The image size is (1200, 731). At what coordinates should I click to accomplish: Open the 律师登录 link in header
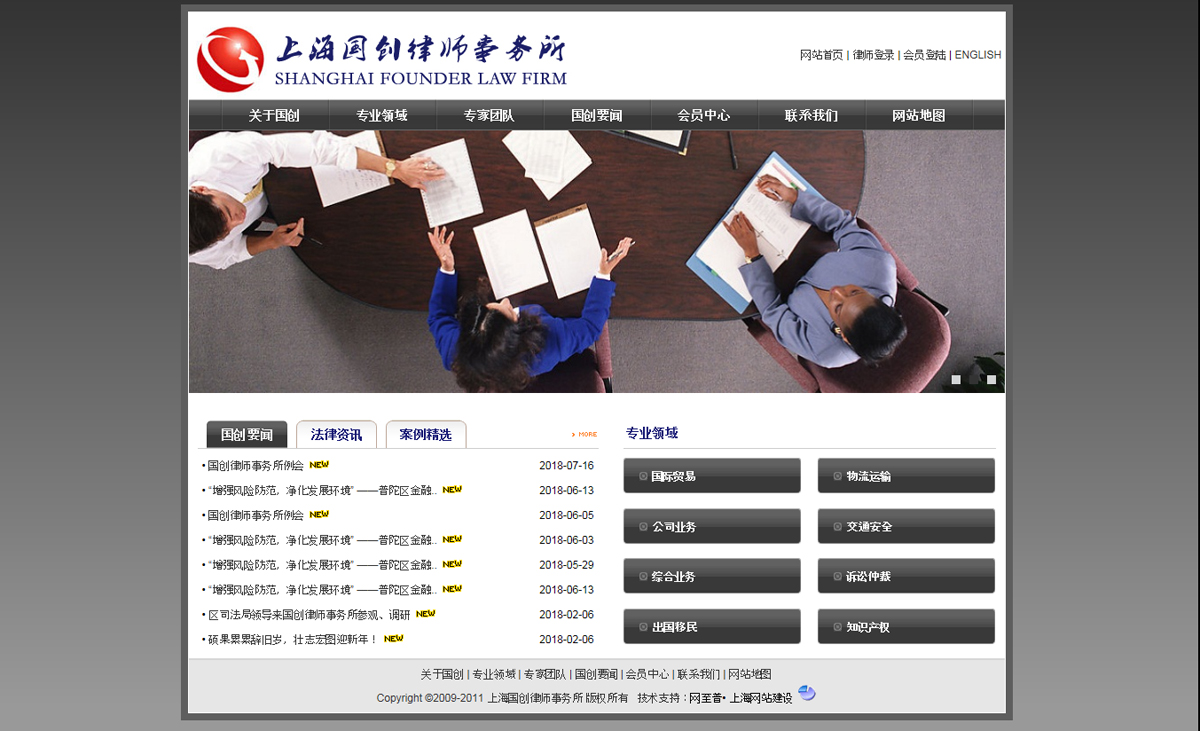[873, 55]
